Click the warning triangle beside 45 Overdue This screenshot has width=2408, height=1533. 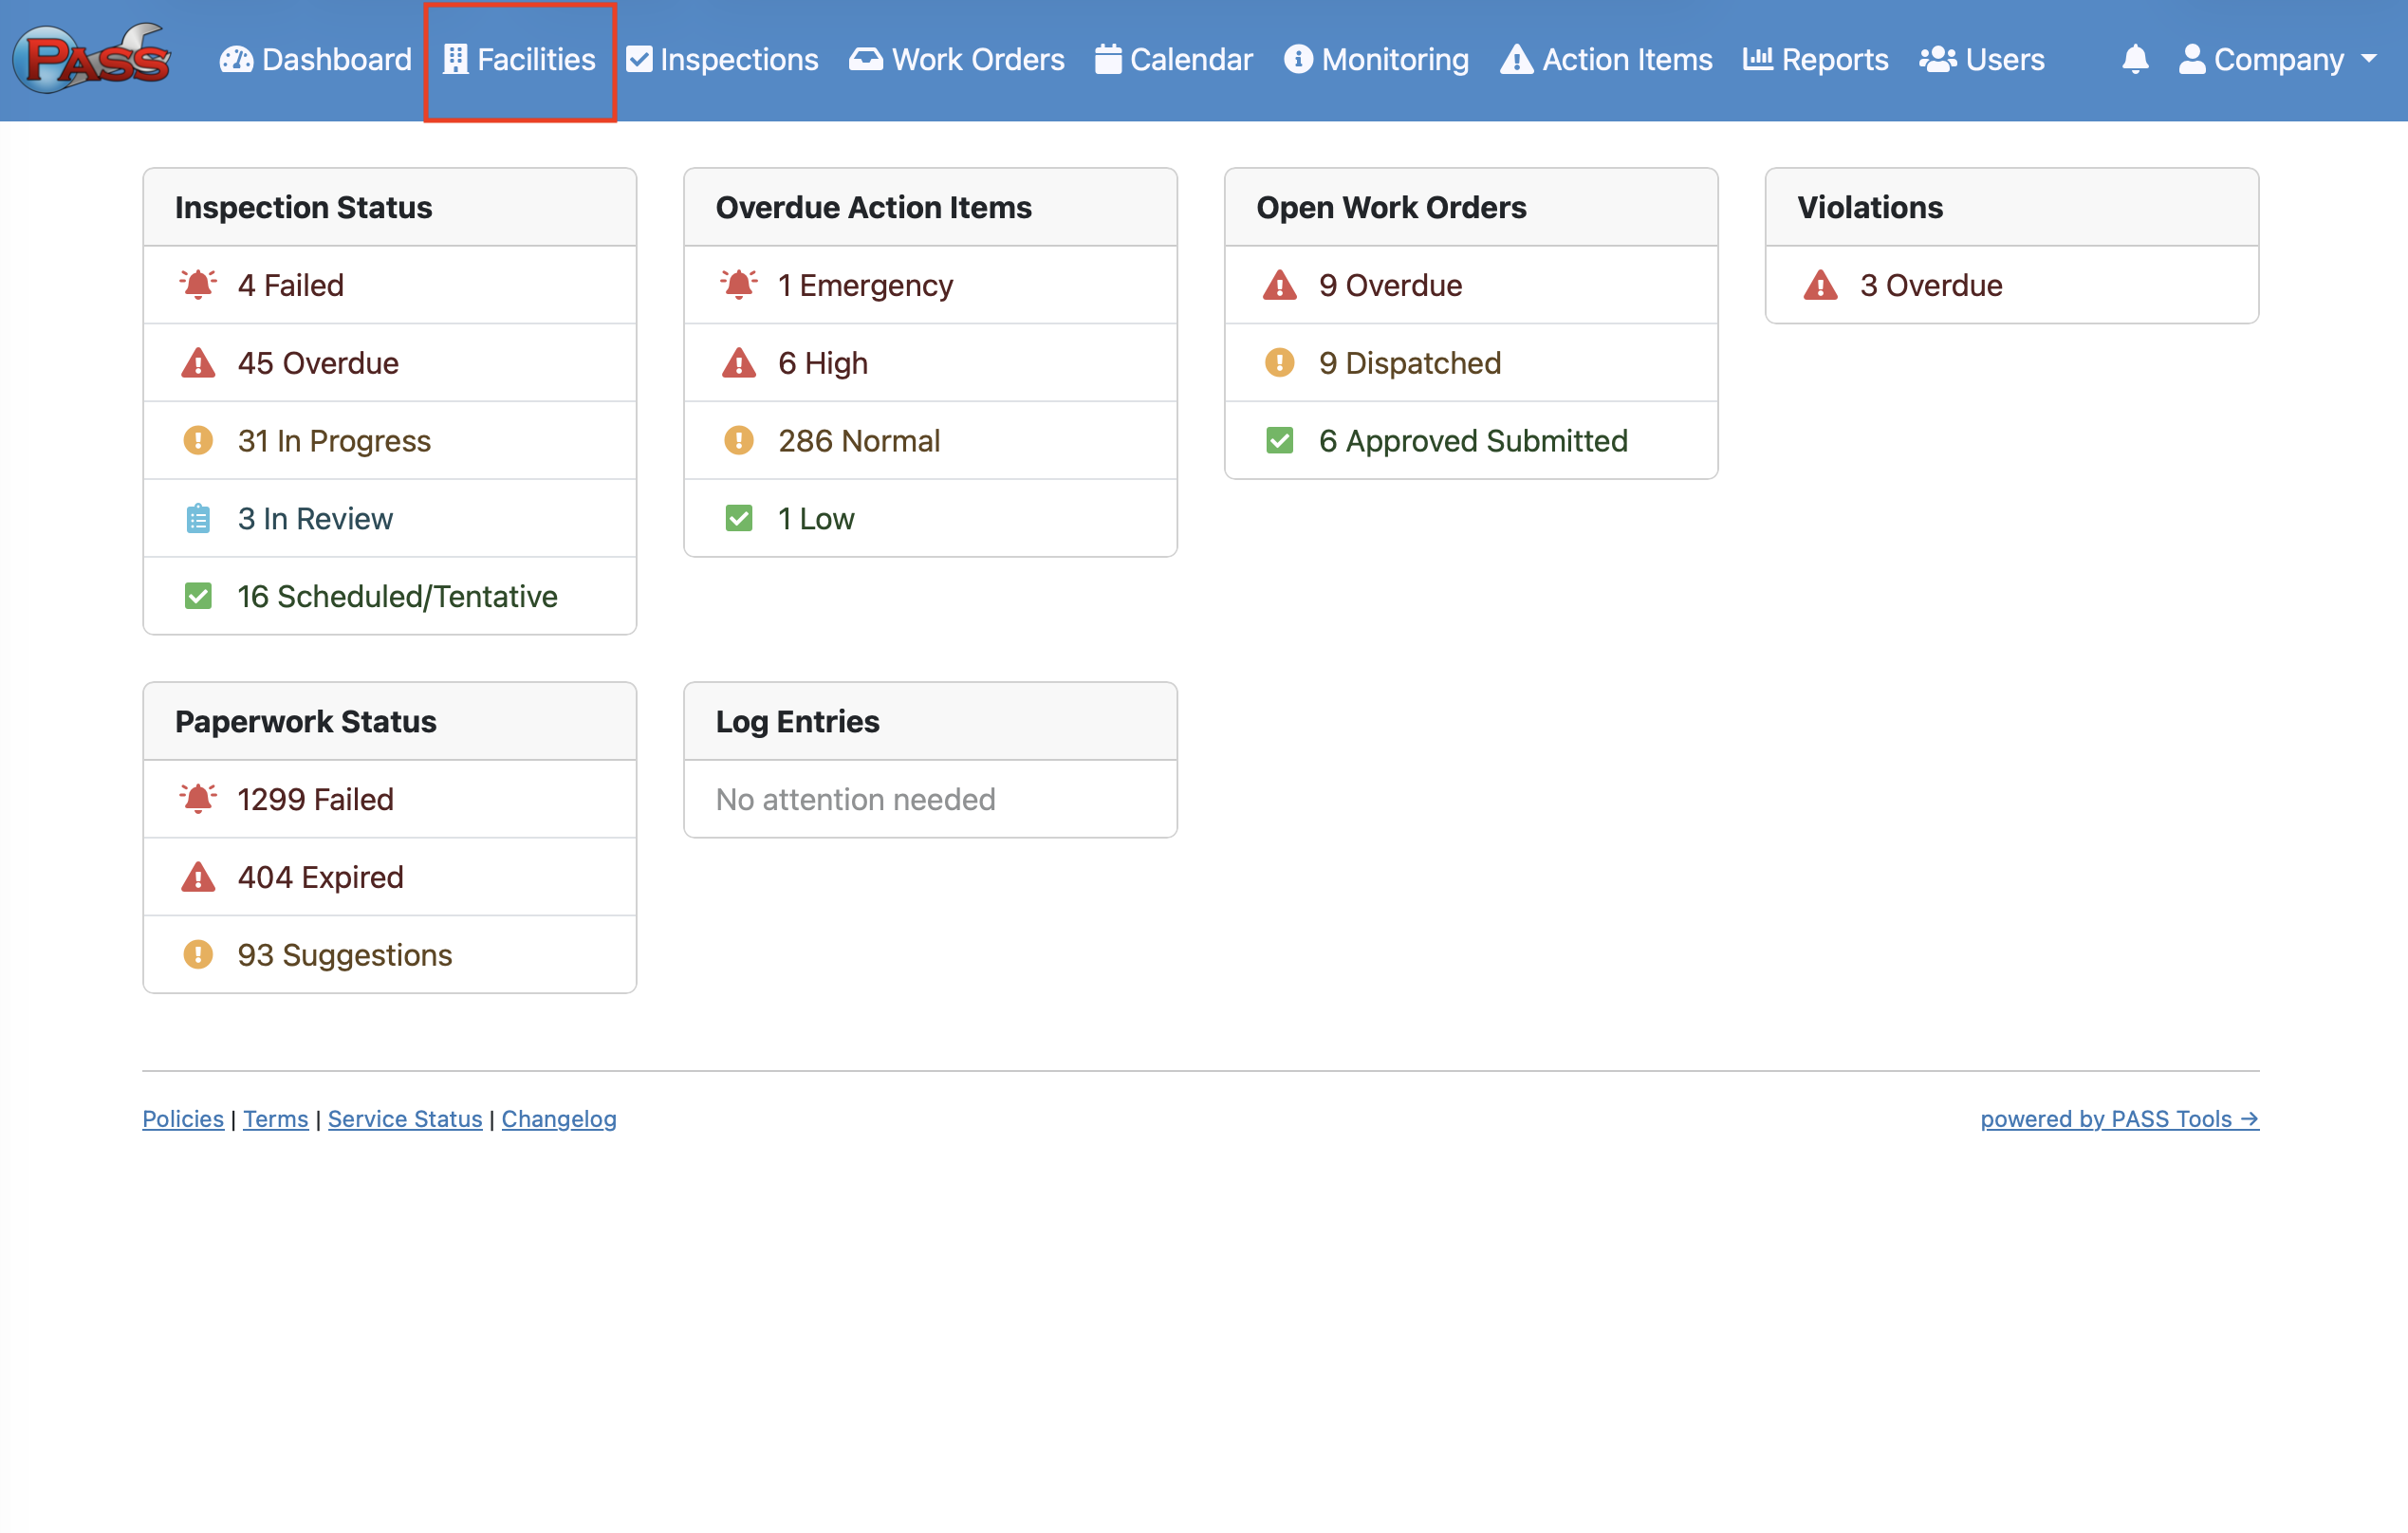198,363
